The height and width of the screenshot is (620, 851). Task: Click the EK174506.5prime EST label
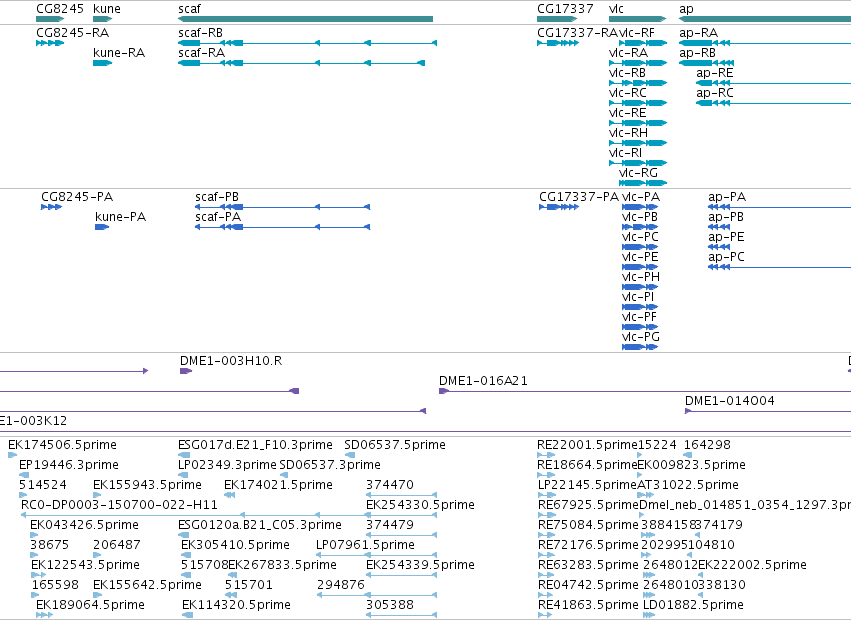[62, 445]
